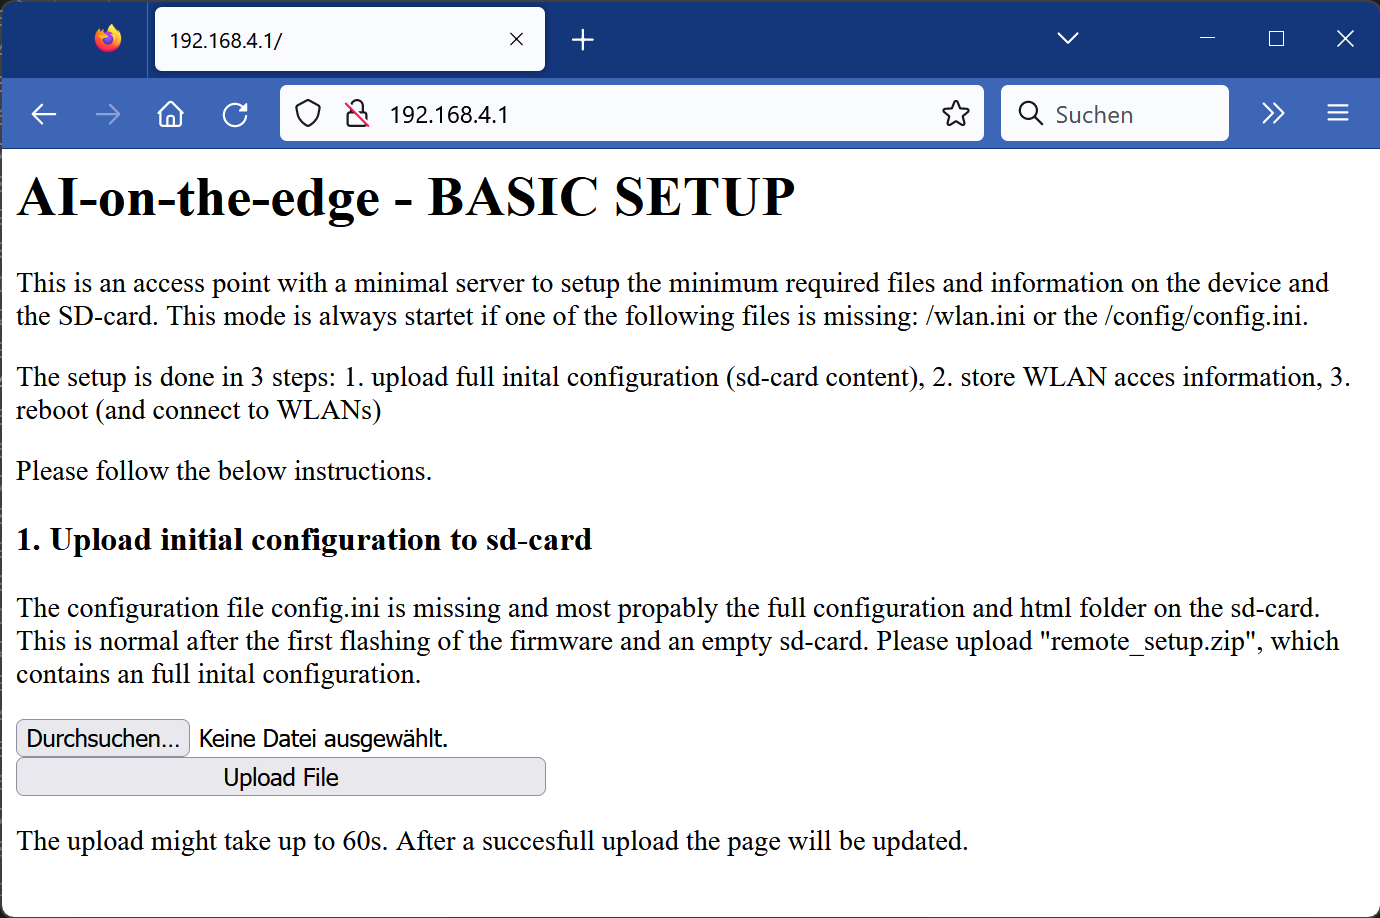1380x918 pixels.
Task: Click the Keine Datei ausgewählt file area
Action: point(323,738)
